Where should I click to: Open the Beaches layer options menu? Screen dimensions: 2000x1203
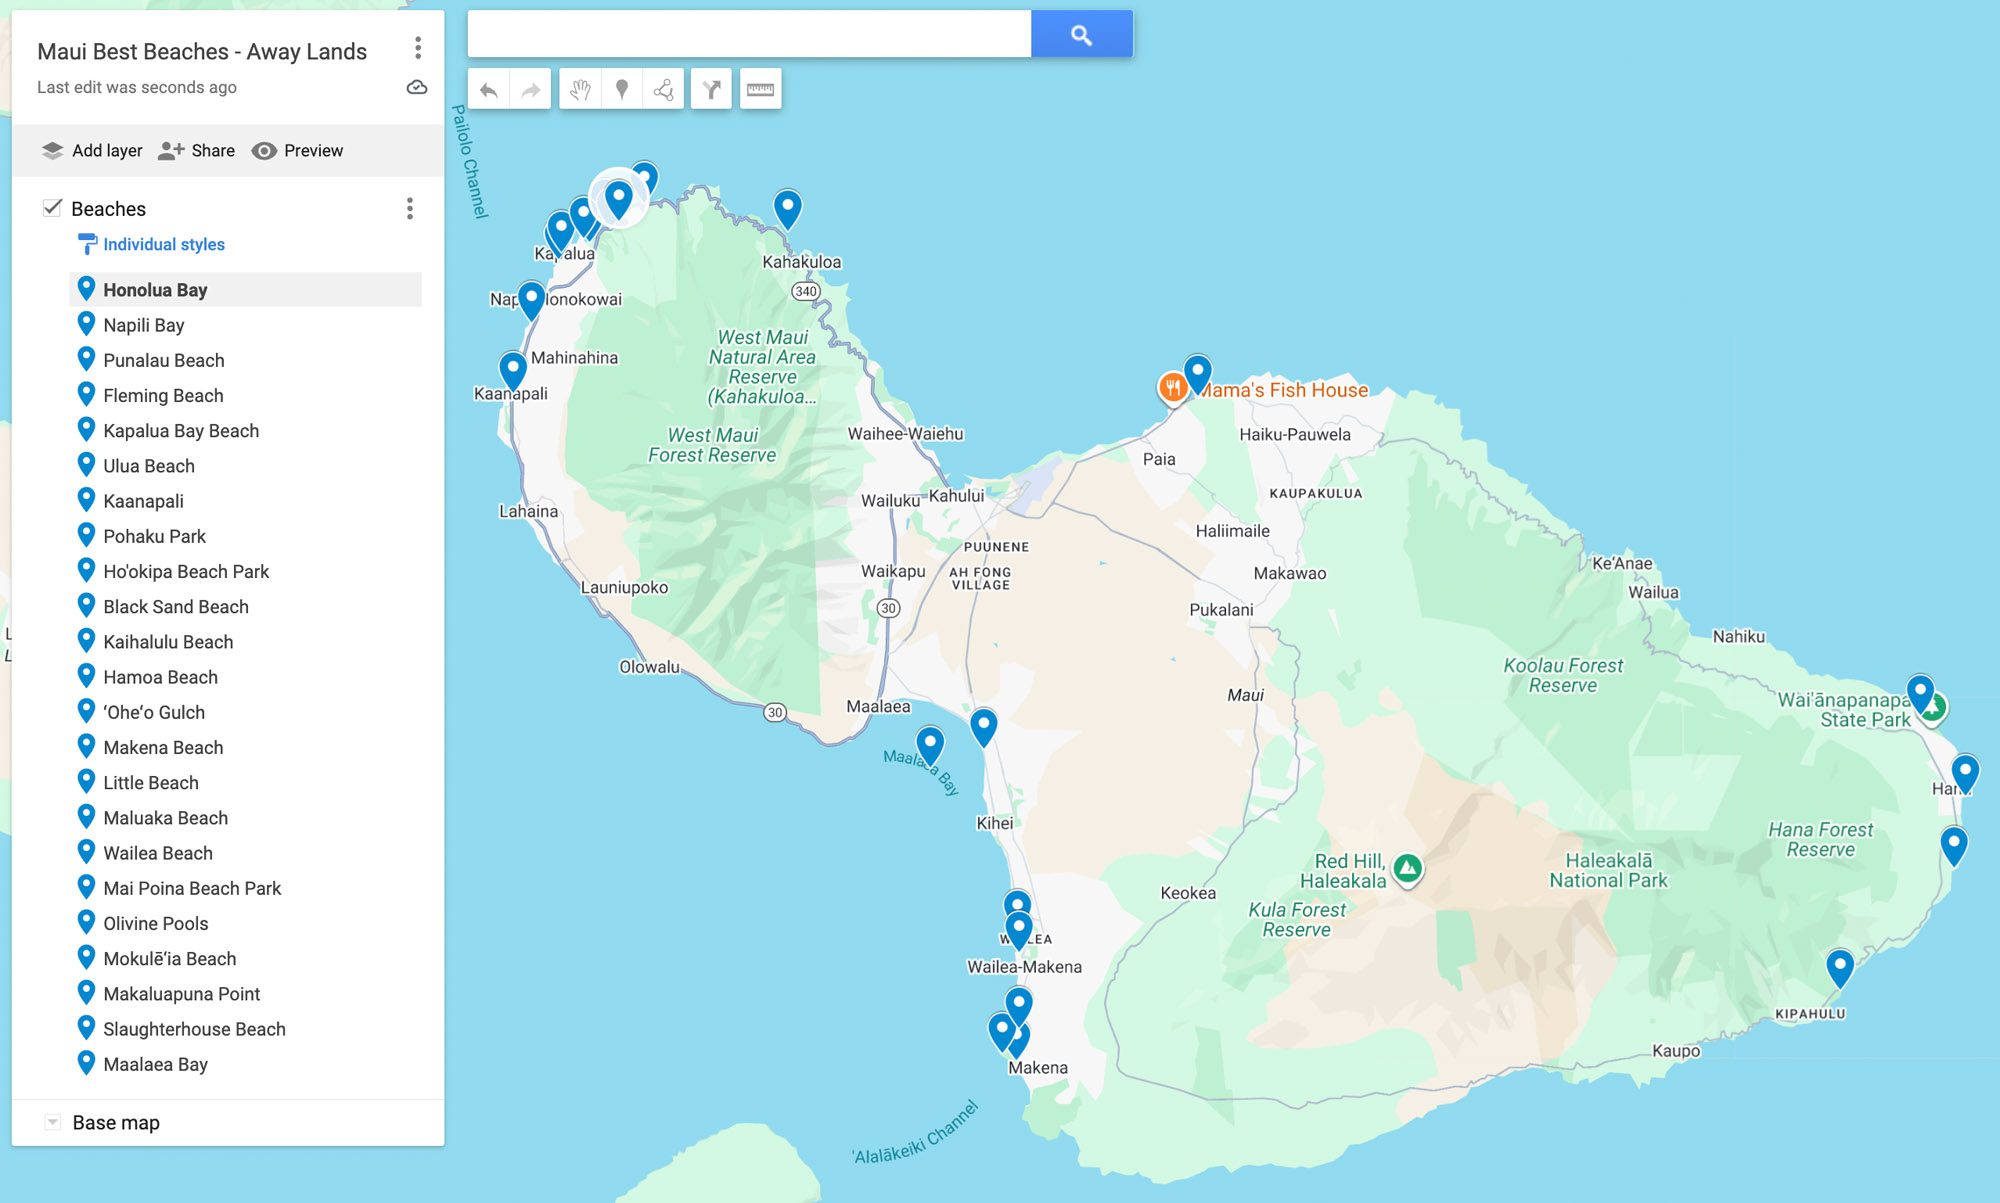tap(409, 208)
